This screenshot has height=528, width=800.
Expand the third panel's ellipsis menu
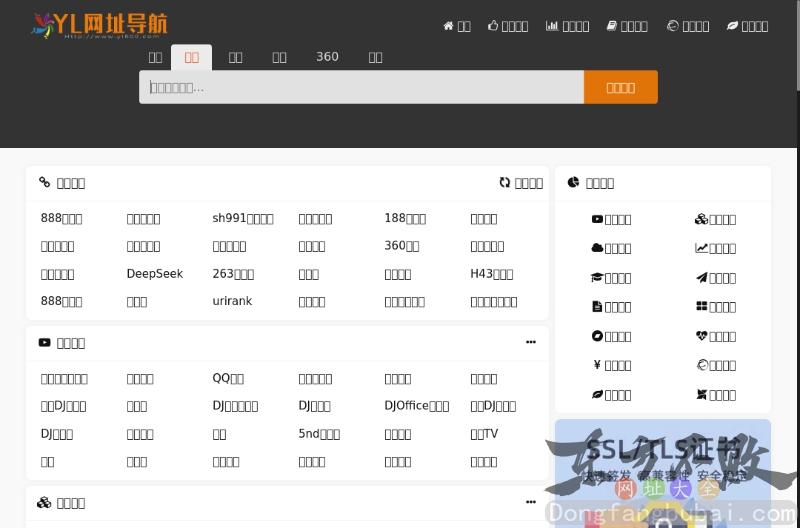[x=531, y=502]
